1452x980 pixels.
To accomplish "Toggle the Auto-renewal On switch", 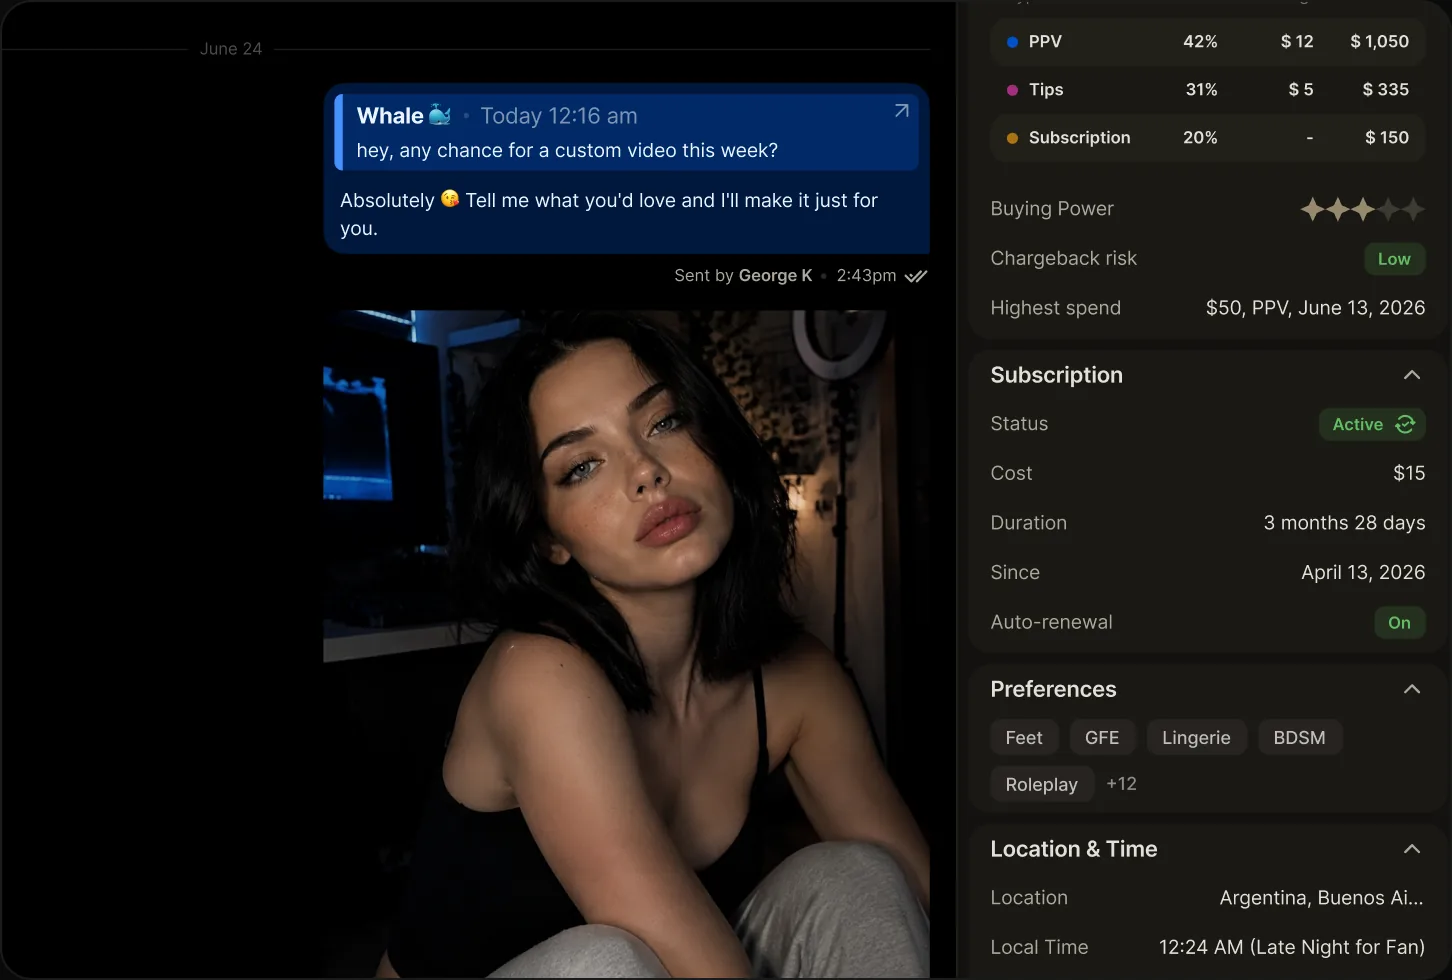I will click(1399, 623).
